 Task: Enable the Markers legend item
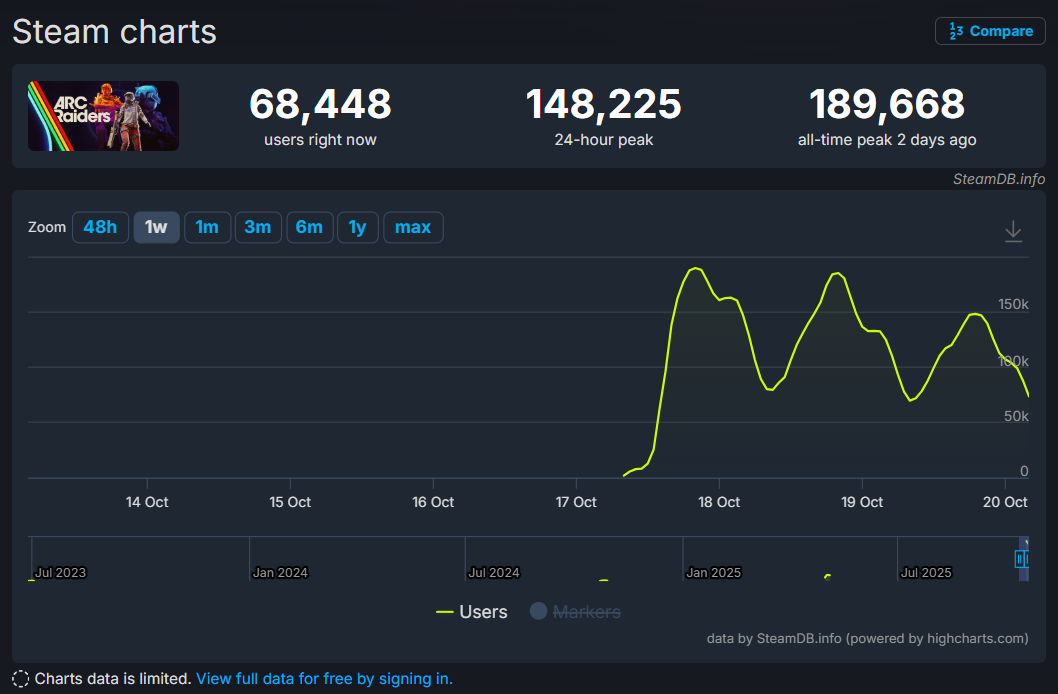[575, 612]
